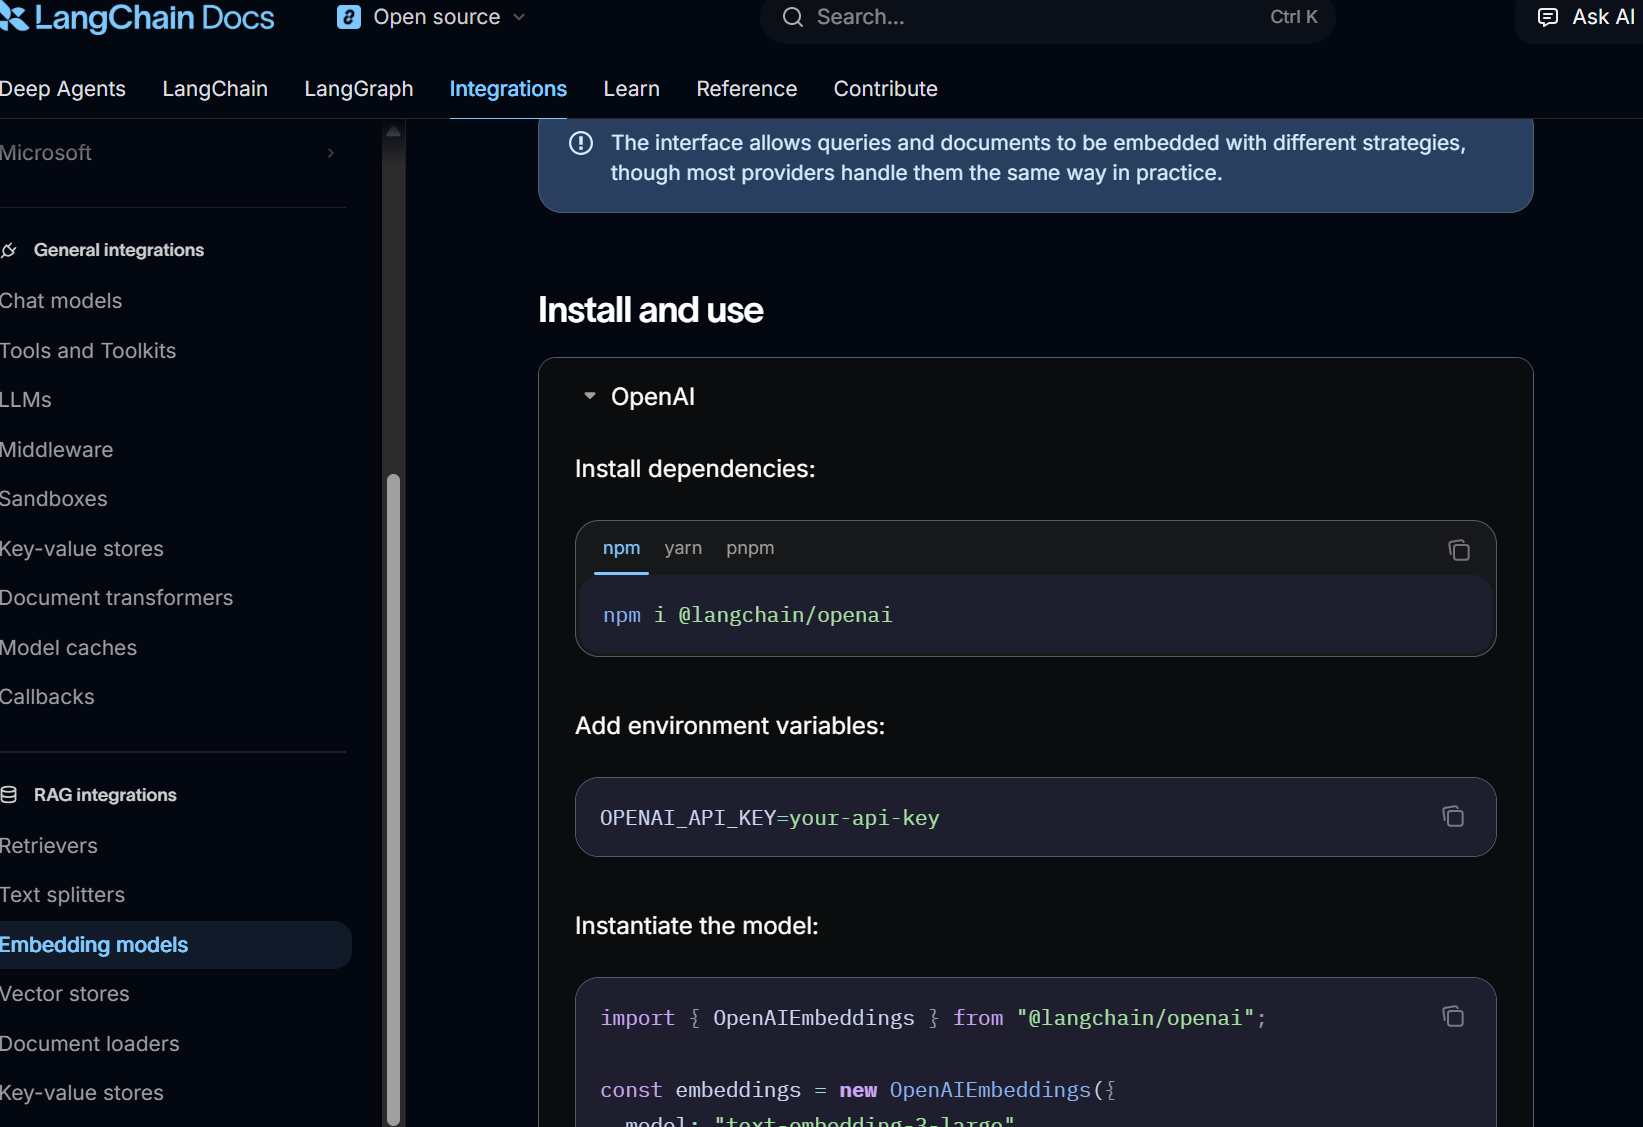Select the npm package manager tab

pos(621,548)
